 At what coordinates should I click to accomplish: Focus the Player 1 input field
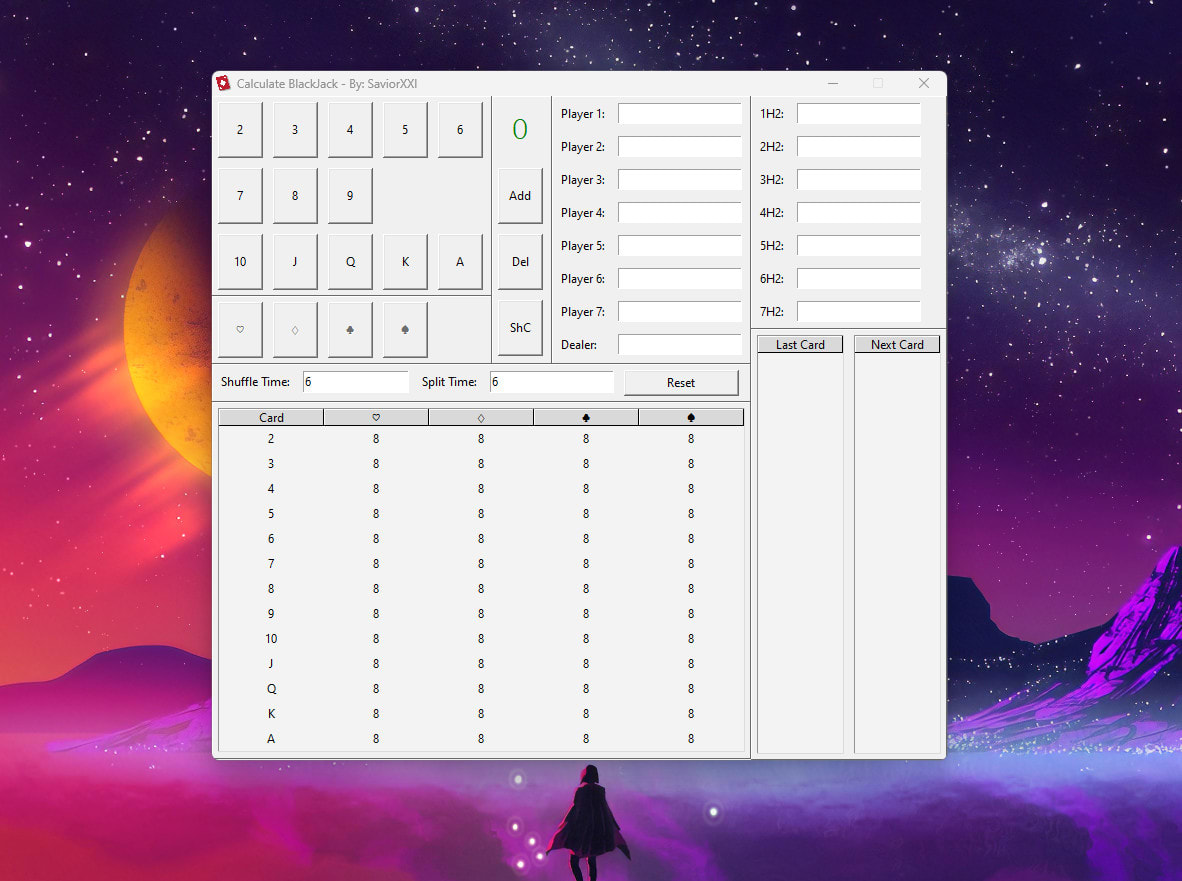pyautogui.click(x=680, y=114)
